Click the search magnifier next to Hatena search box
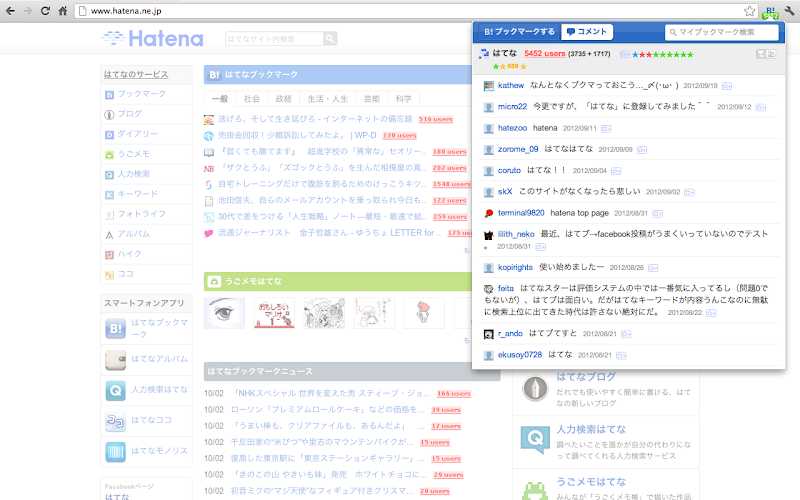This screenshot has height=500, width=800. [x=330, y=39]
